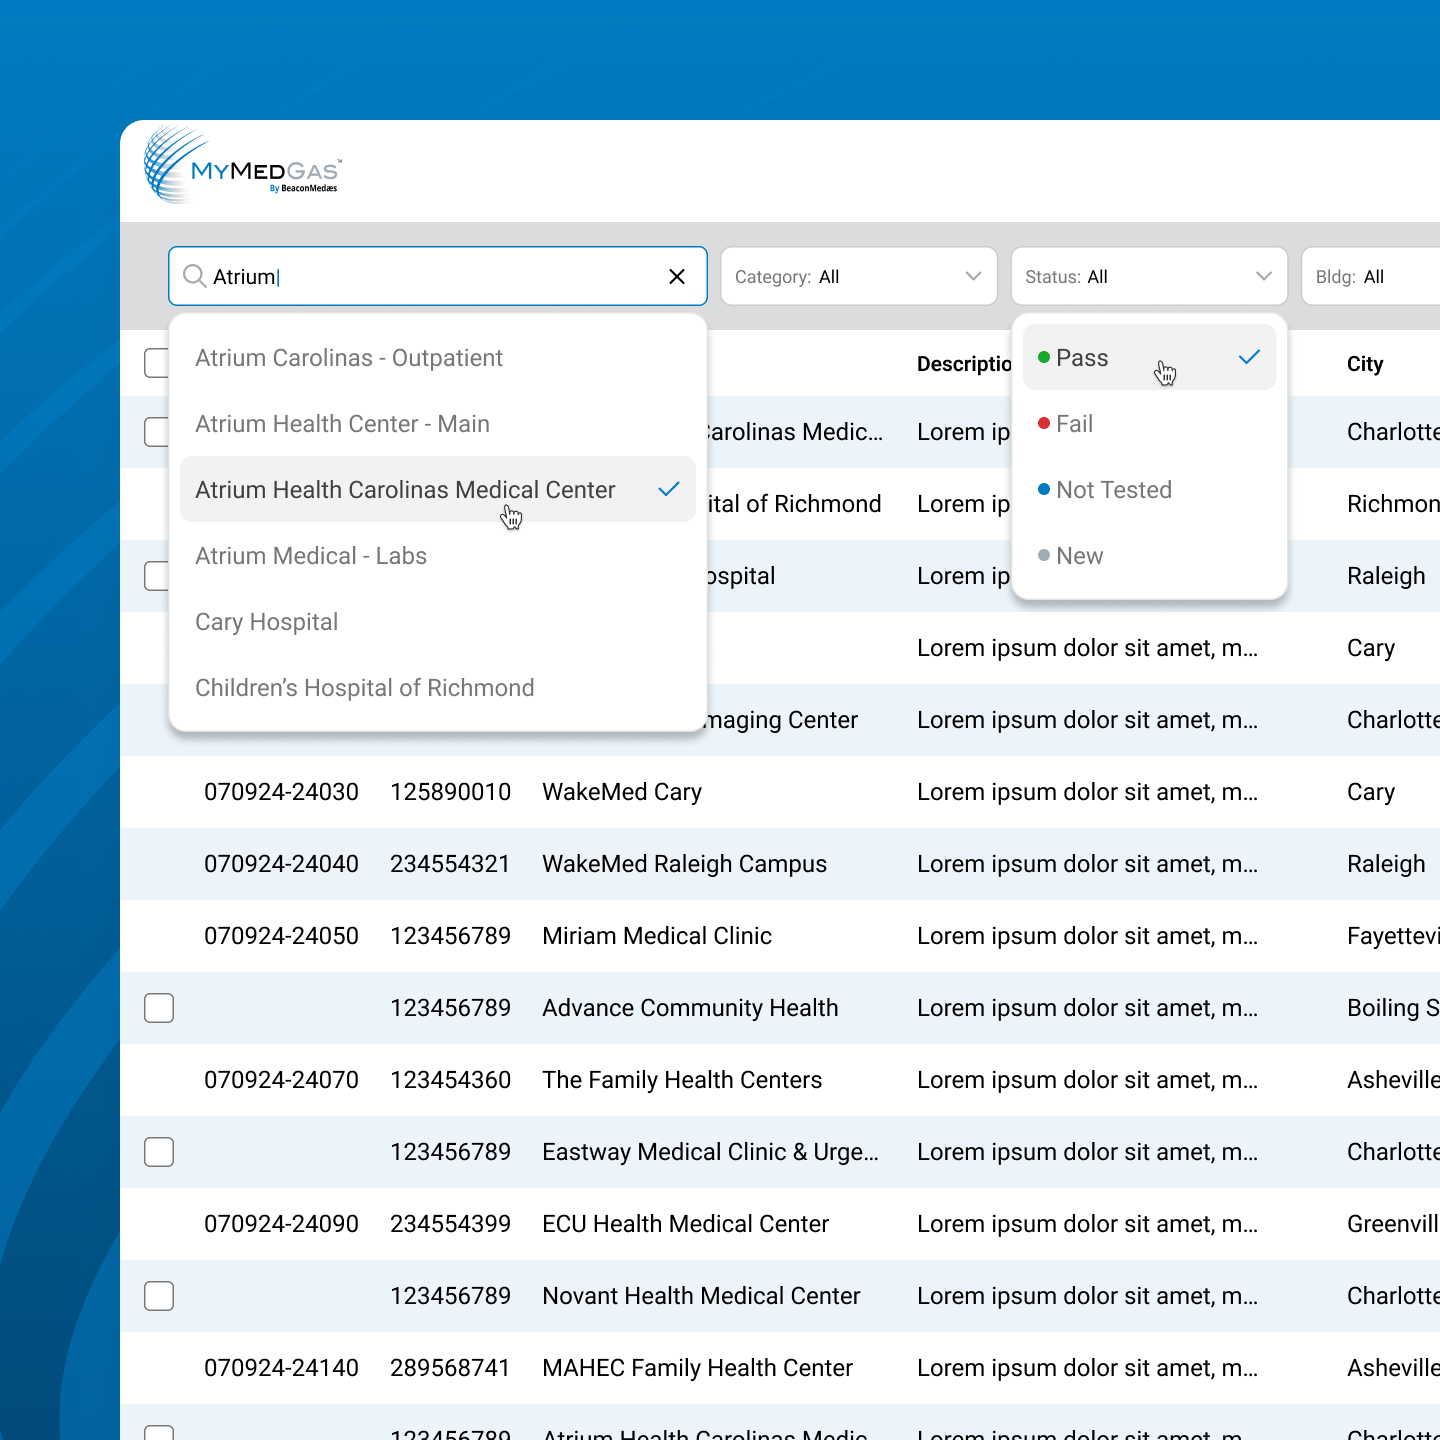Click ID 070924-24030
This screenshot has height=1440, width=1440.
pyautogui.click(x=281, y=792)
